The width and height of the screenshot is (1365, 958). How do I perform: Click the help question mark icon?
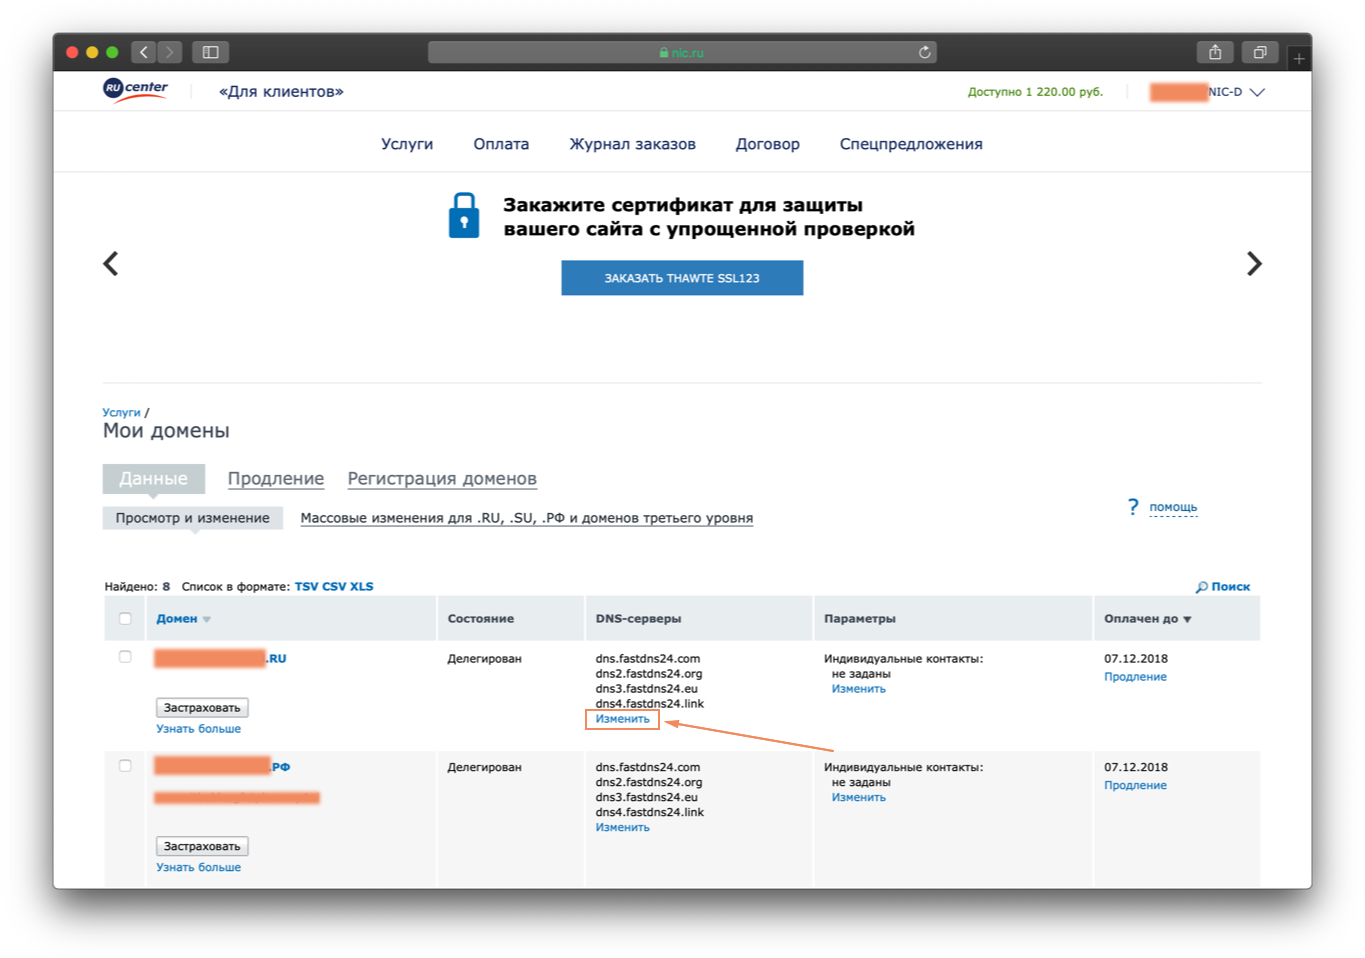point(1133,507)
